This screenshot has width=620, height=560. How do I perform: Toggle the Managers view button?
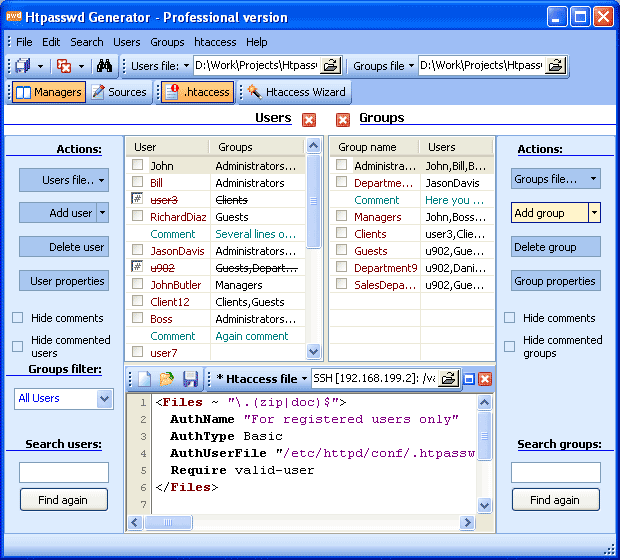coord(49,92)
